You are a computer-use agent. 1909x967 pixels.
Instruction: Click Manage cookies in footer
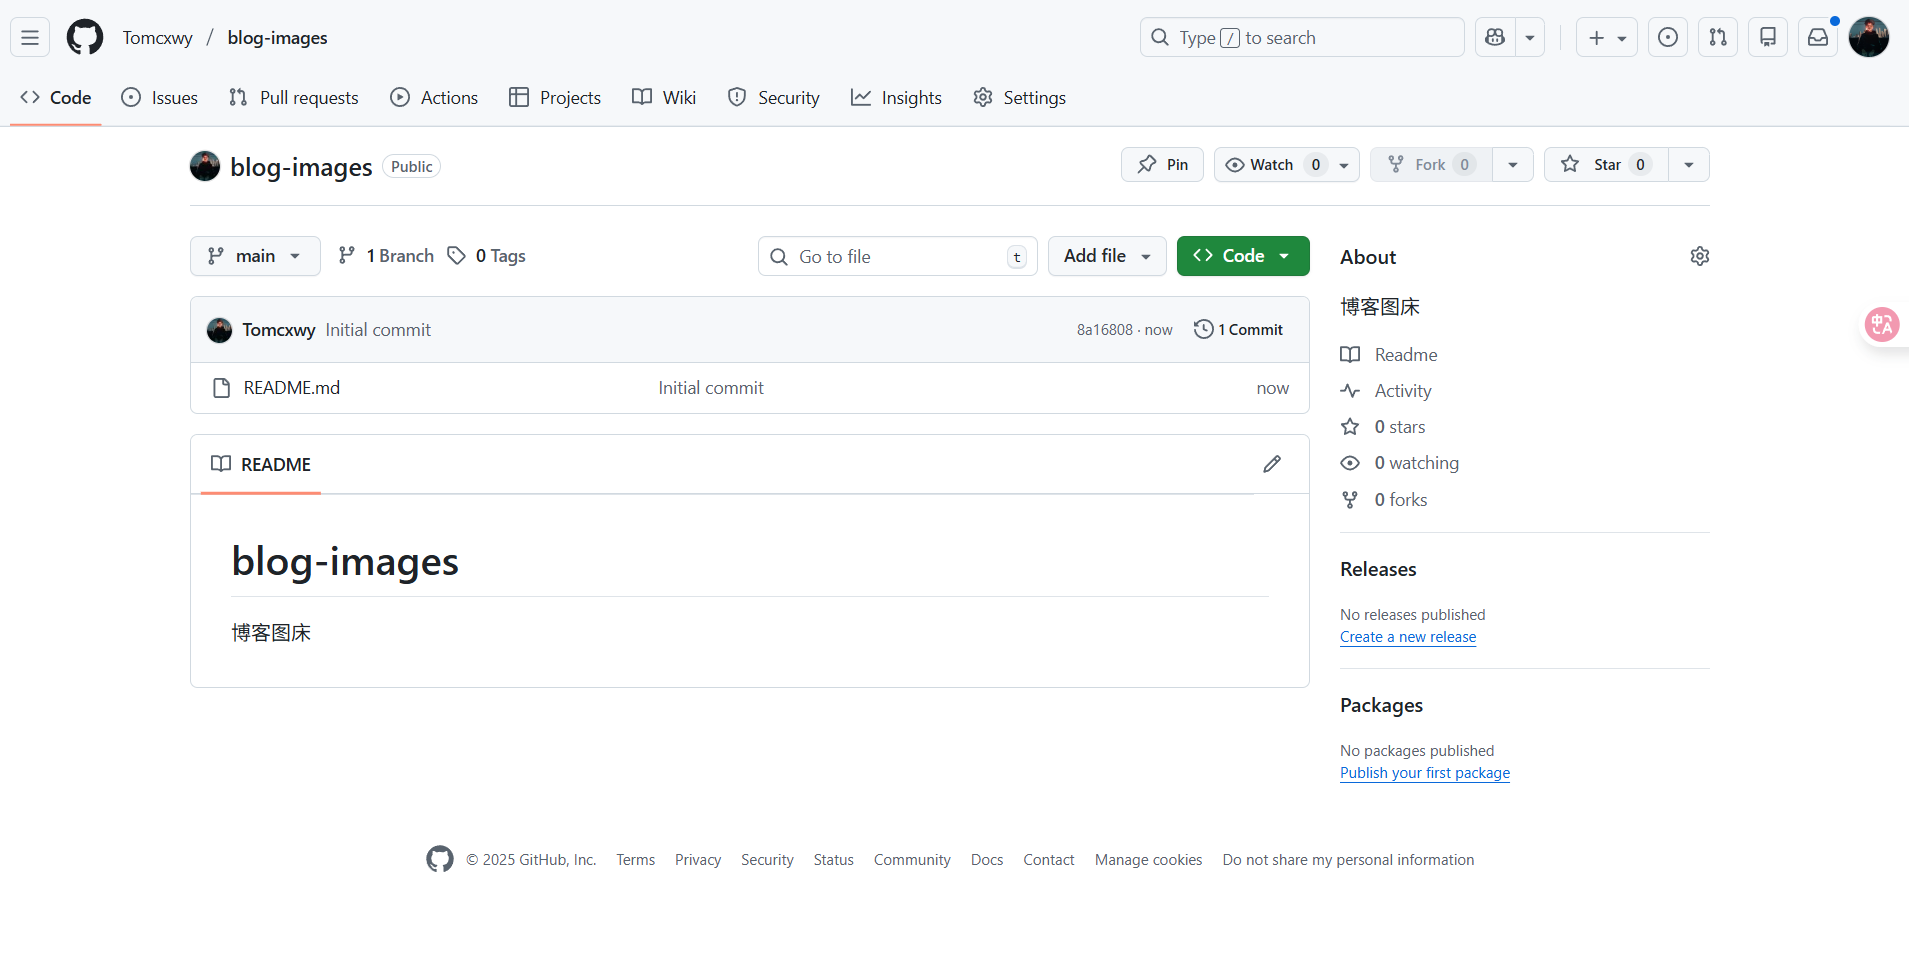coord(1149,860)
